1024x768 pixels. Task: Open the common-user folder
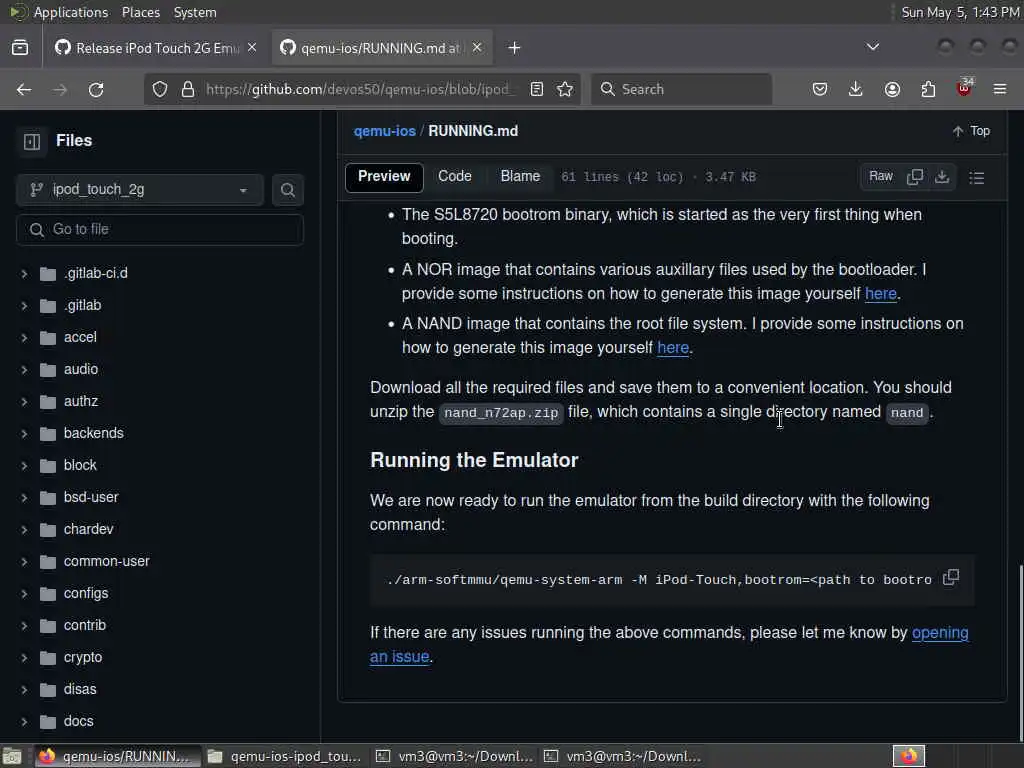(106, 562)
